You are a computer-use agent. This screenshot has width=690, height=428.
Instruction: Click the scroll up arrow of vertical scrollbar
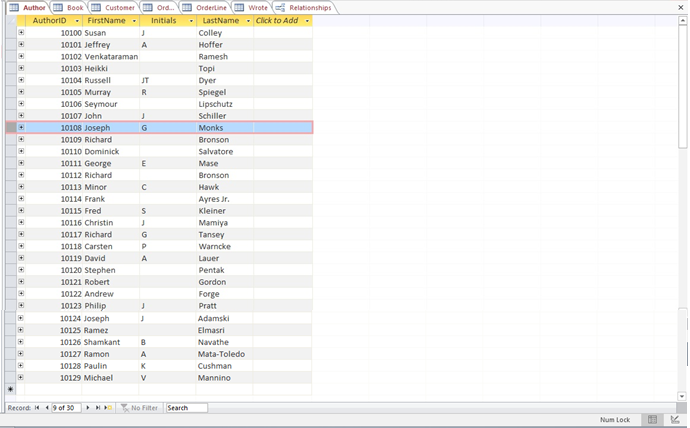pos(682,20)
